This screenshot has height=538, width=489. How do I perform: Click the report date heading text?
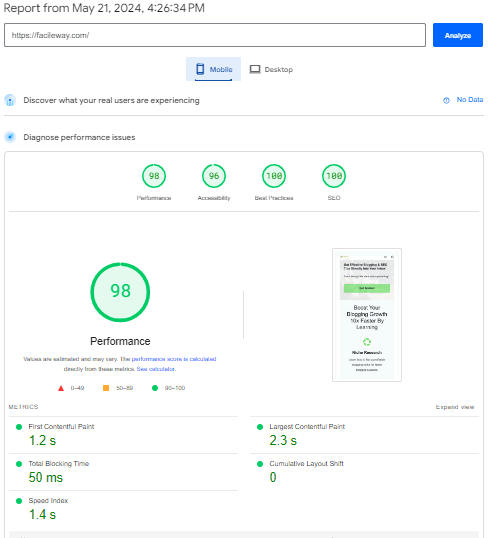click(104, 8)
